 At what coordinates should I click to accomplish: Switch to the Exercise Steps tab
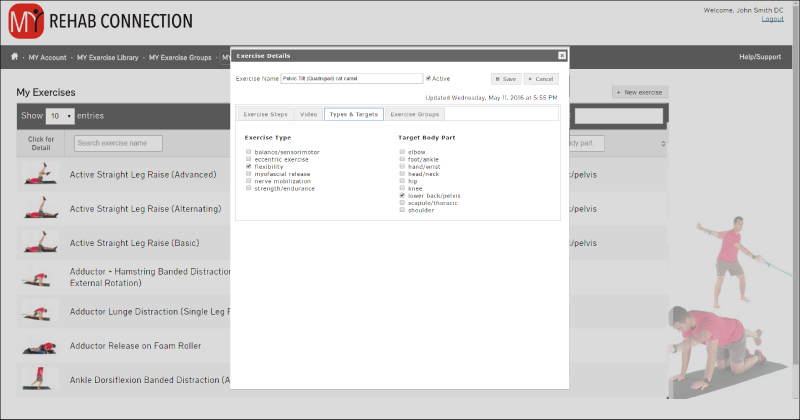(x=265, y=114)
